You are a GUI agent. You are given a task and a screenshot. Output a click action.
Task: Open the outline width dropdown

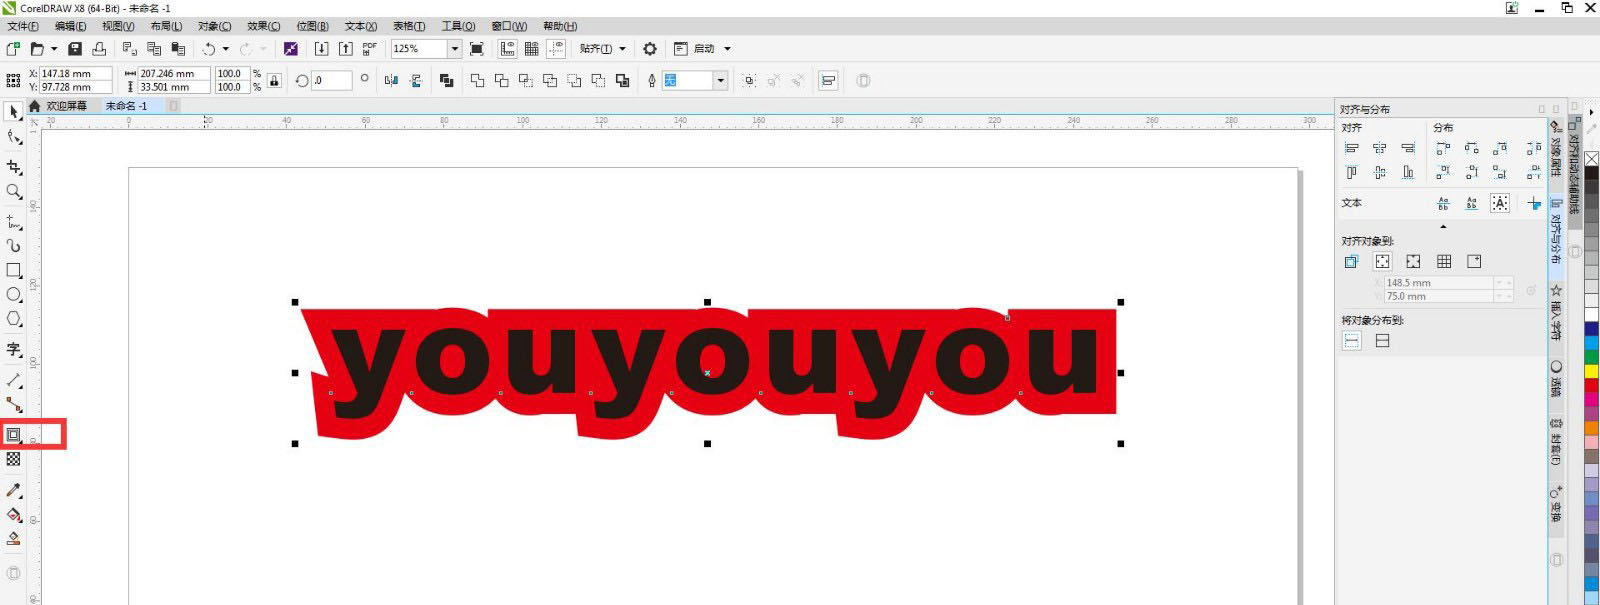720,81
